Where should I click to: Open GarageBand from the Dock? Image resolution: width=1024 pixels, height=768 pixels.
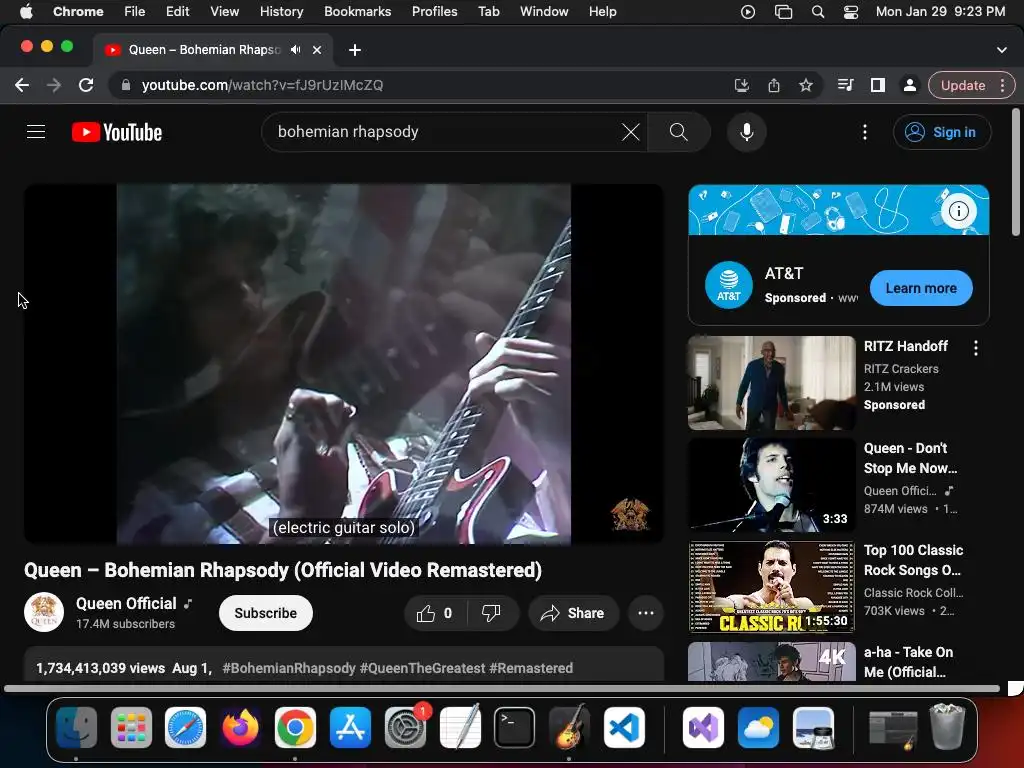click(569, 727)
